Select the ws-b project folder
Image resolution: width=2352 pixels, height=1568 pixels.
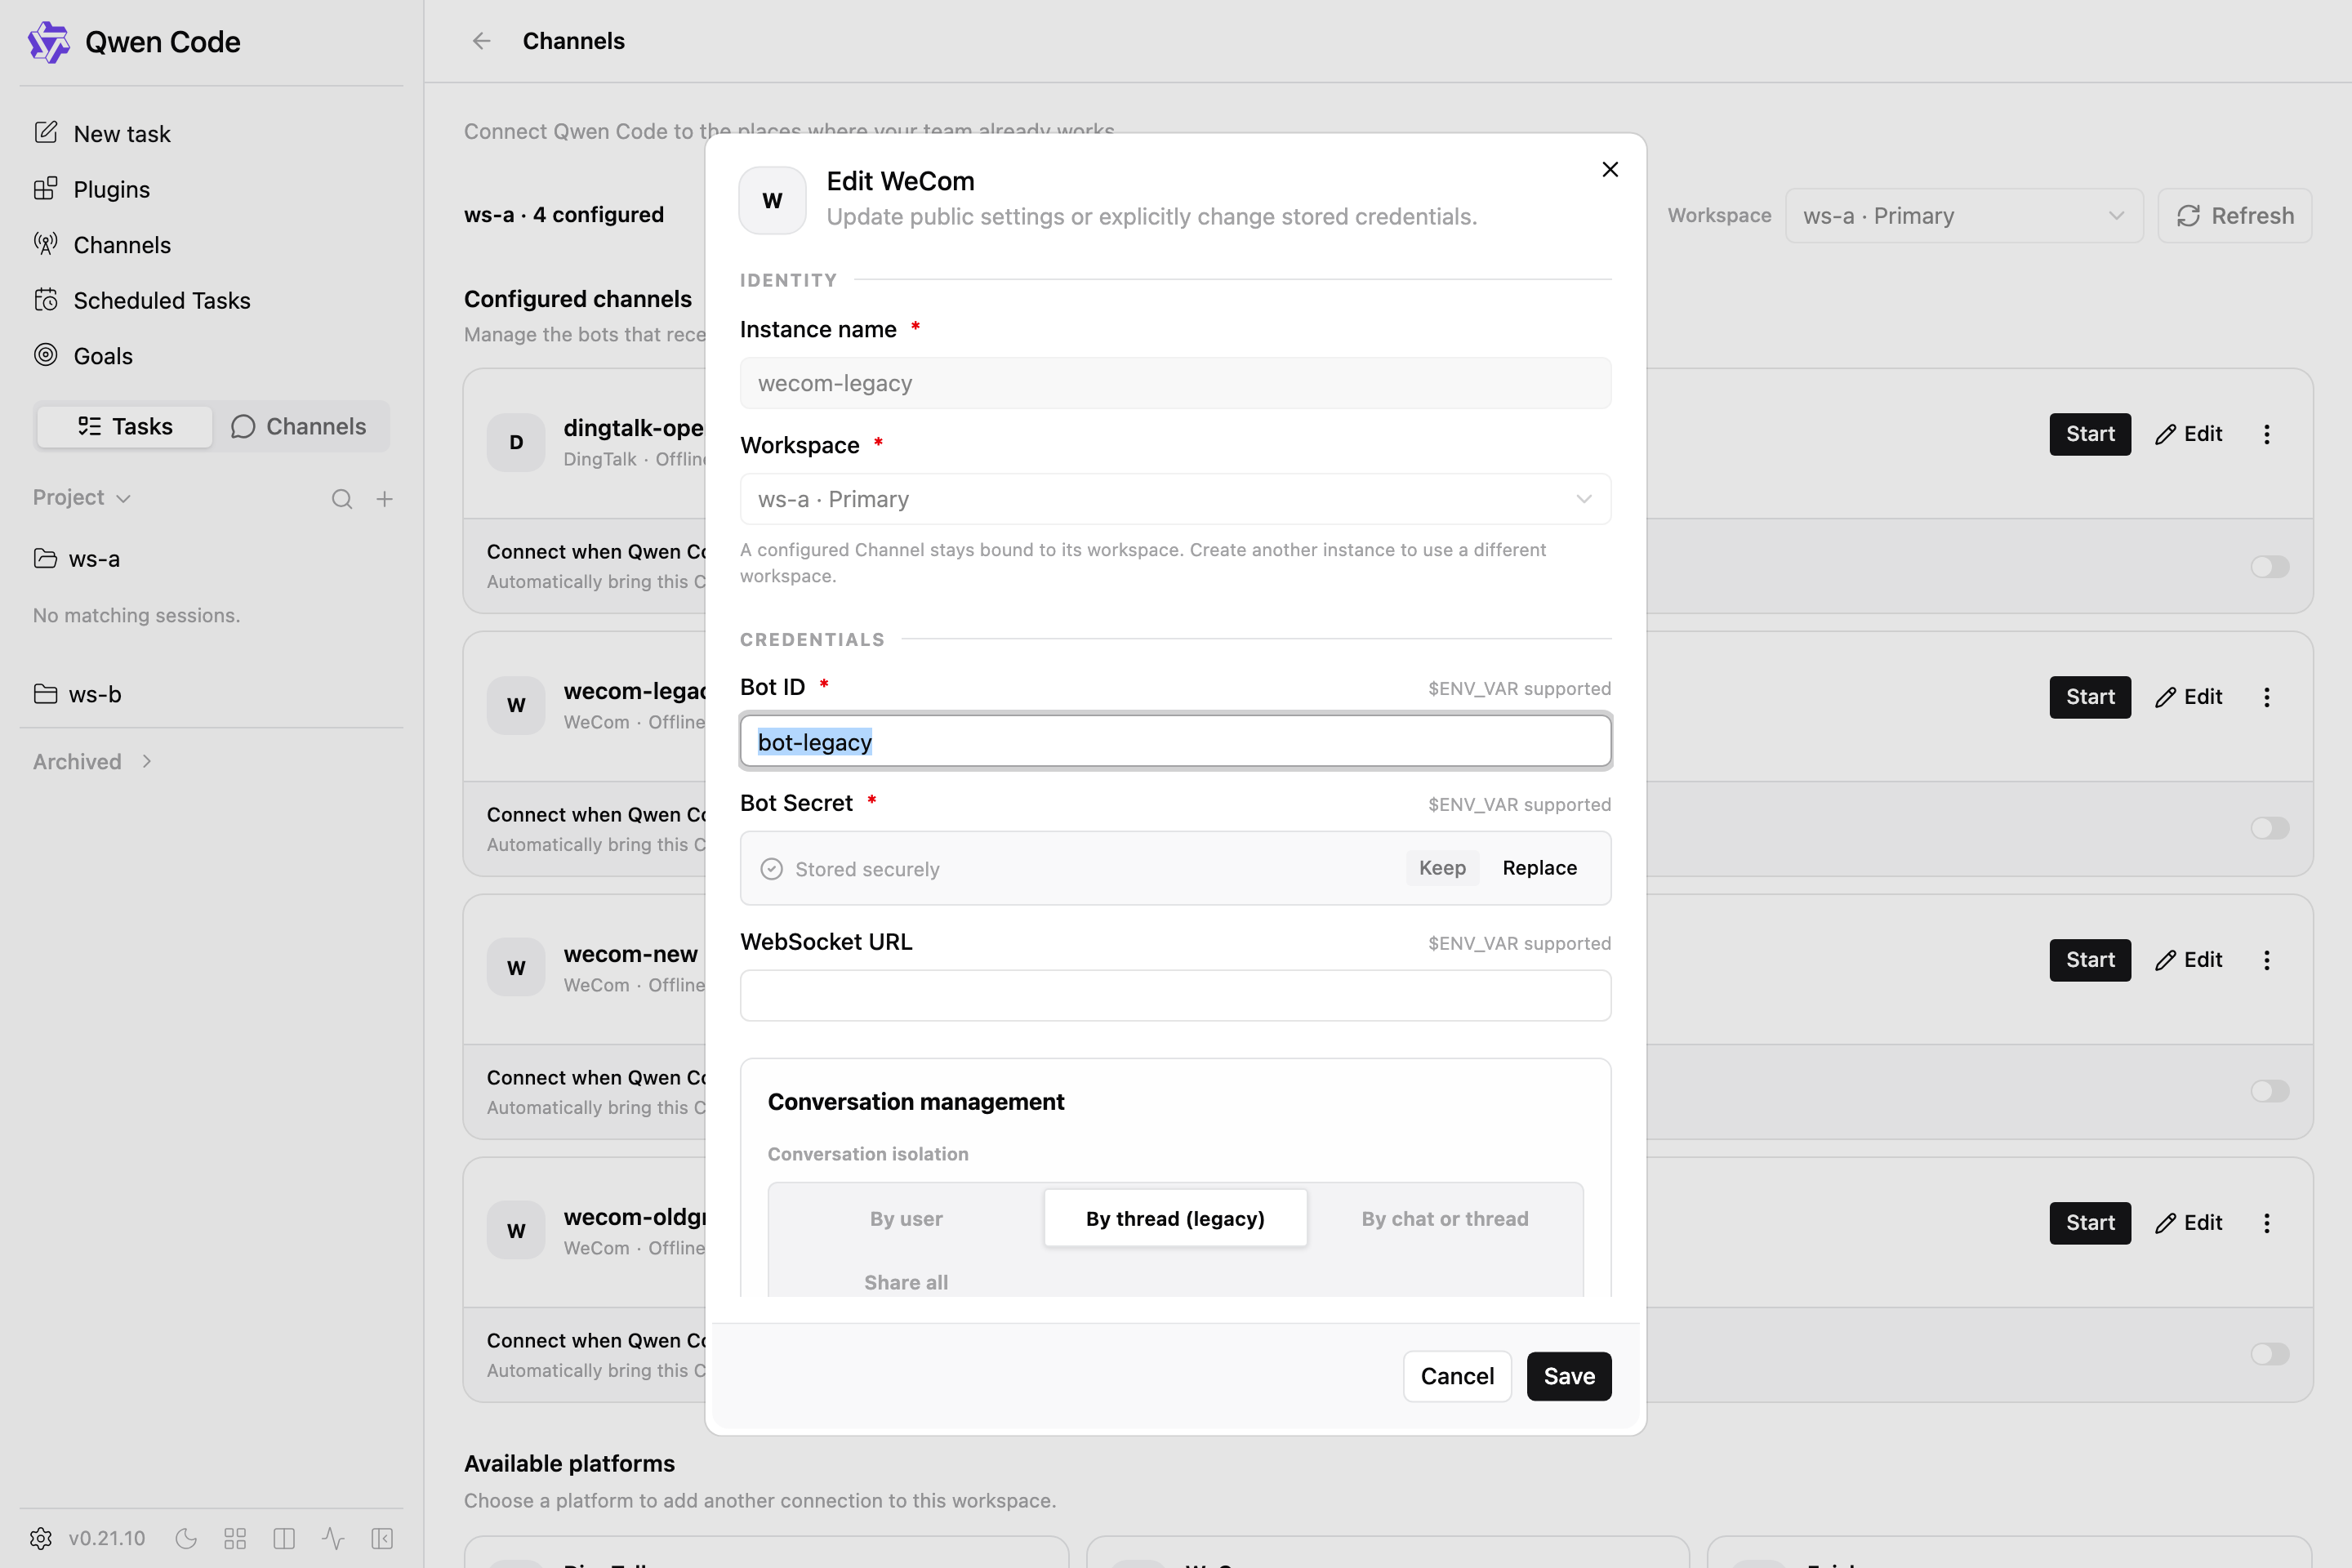coord(77,694)
